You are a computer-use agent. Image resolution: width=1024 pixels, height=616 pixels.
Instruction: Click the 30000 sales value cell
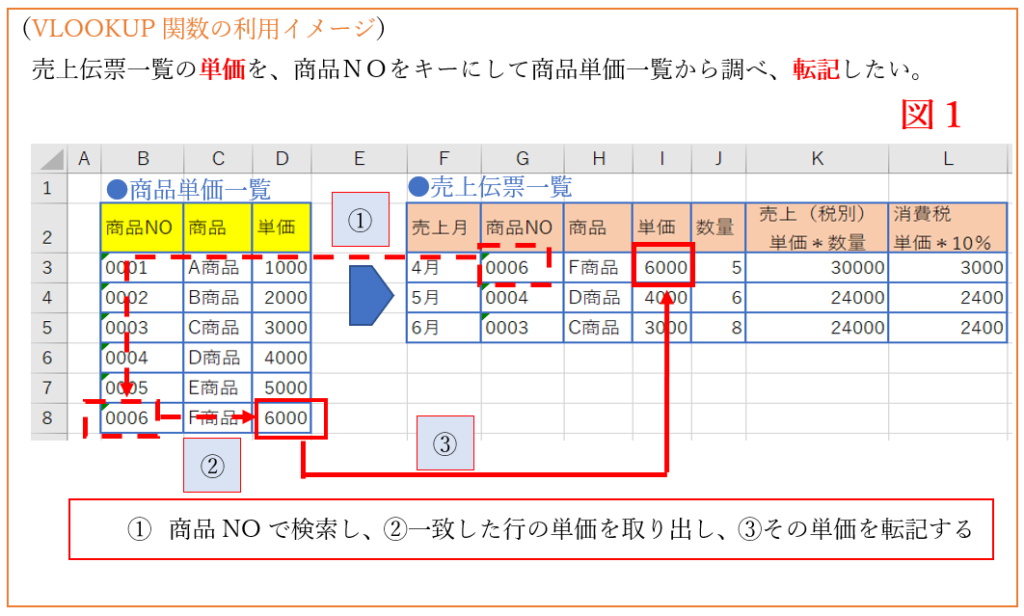tap(816, 267)
